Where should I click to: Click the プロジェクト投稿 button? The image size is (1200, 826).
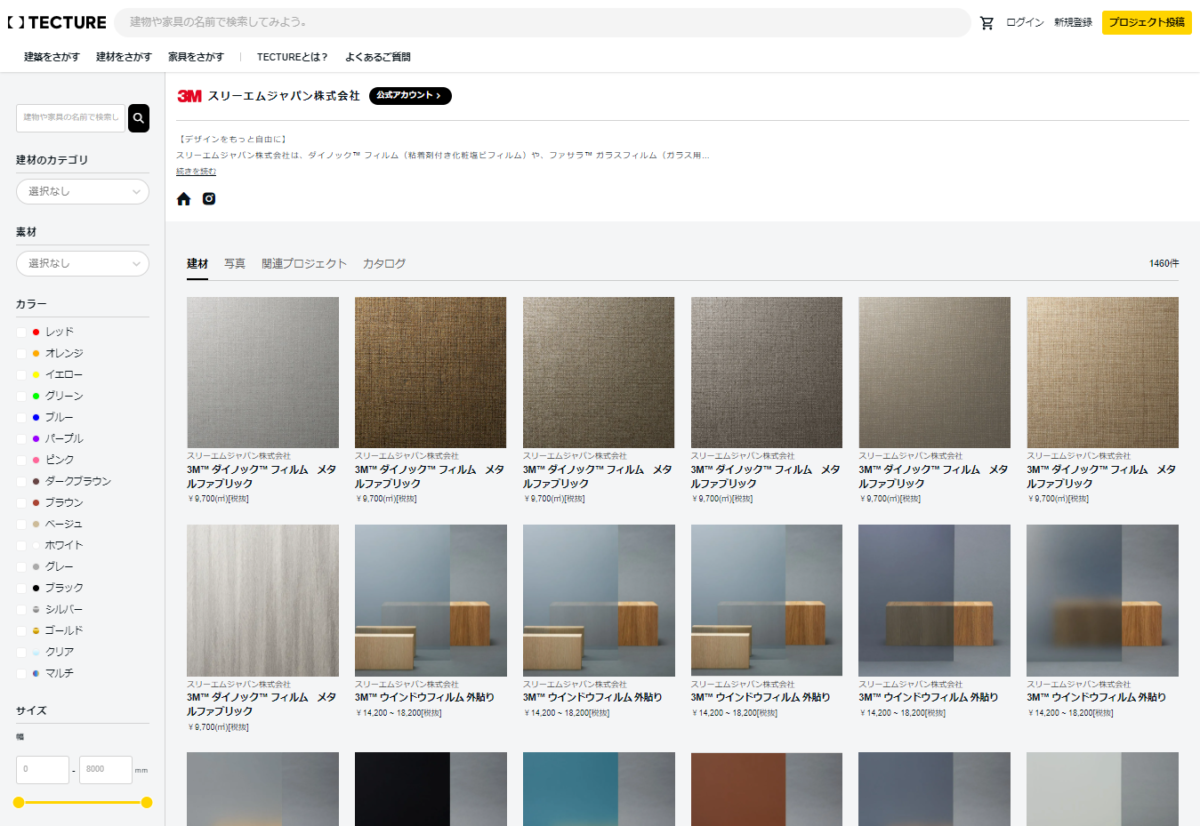[1146, 22]
